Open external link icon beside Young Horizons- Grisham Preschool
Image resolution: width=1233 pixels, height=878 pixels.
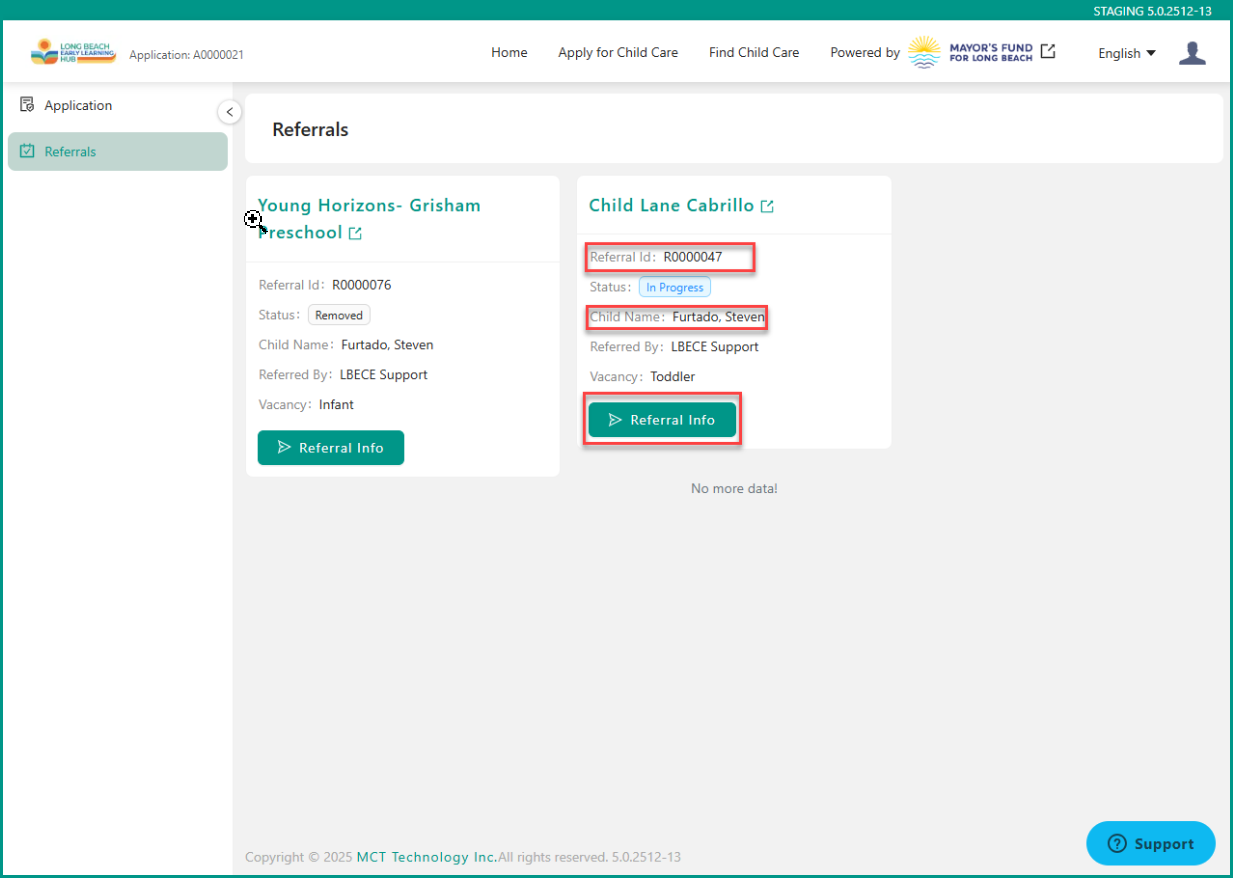click(355, 233)
